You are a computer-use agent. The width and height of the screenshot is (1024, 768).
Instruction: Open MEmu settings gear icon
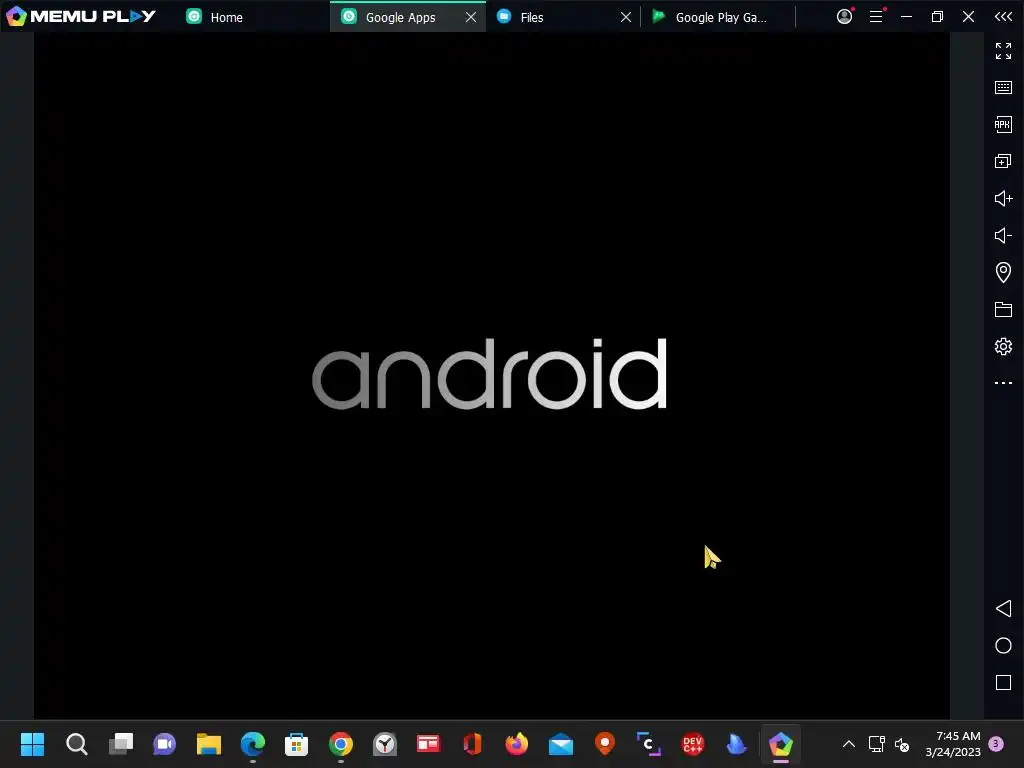1003,346
